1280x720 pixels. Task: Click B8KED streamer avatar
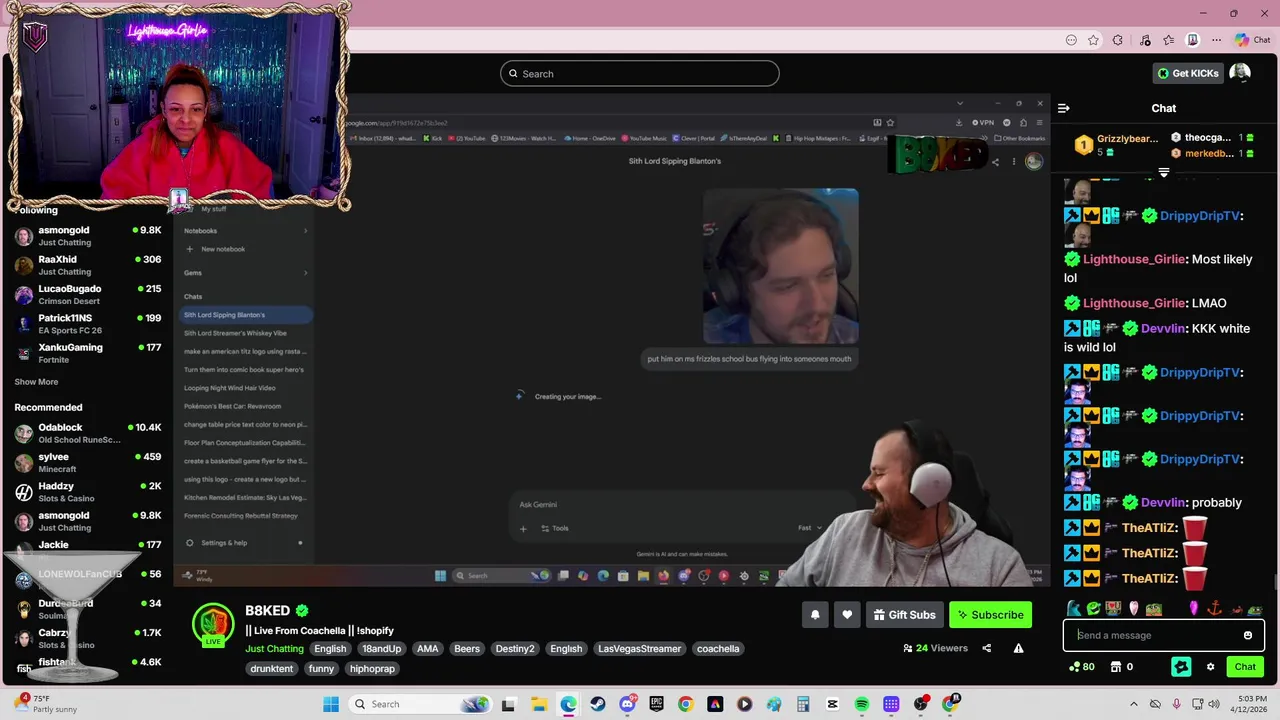[213, 624]
